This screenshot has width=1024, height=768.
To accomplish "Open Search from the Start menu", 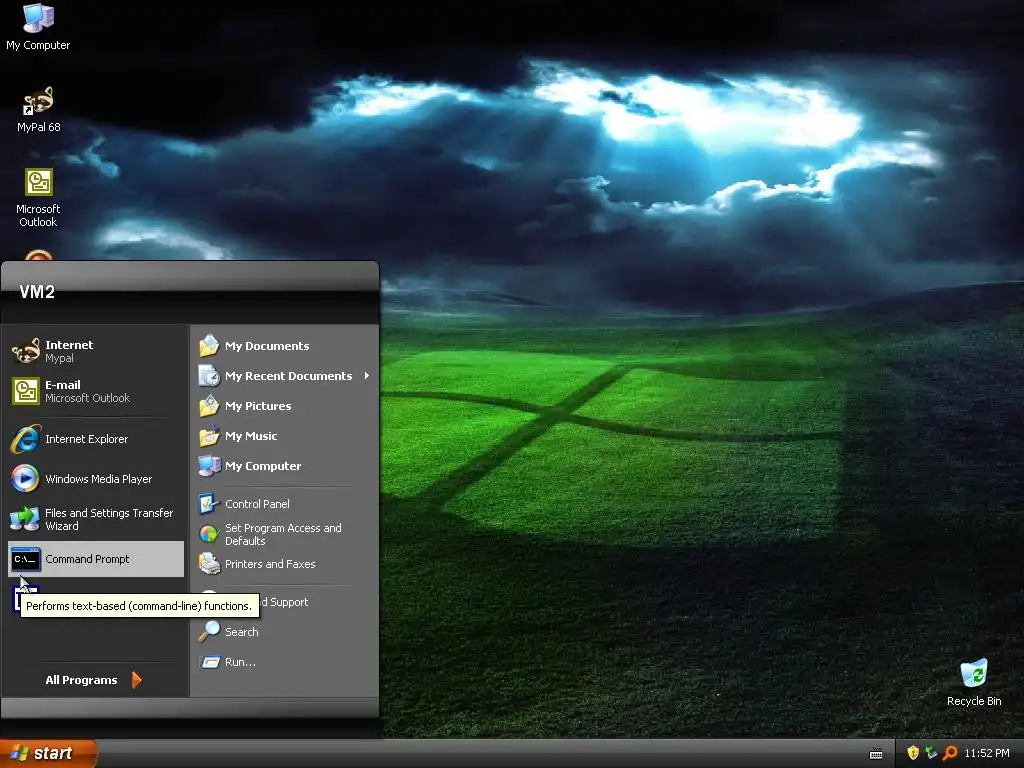I will click(x=284, y=632).
